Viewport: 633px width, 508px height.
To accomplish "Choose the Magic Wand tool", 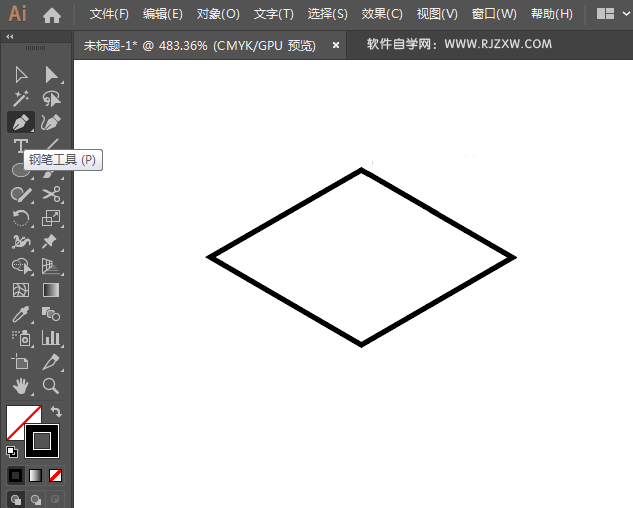I will (x=21, y=98).
